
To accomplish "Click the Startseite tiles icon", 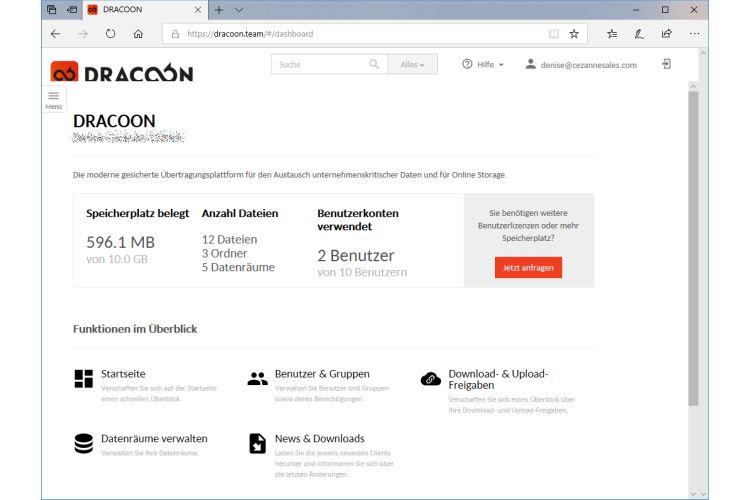I will [x=83, y=378].
